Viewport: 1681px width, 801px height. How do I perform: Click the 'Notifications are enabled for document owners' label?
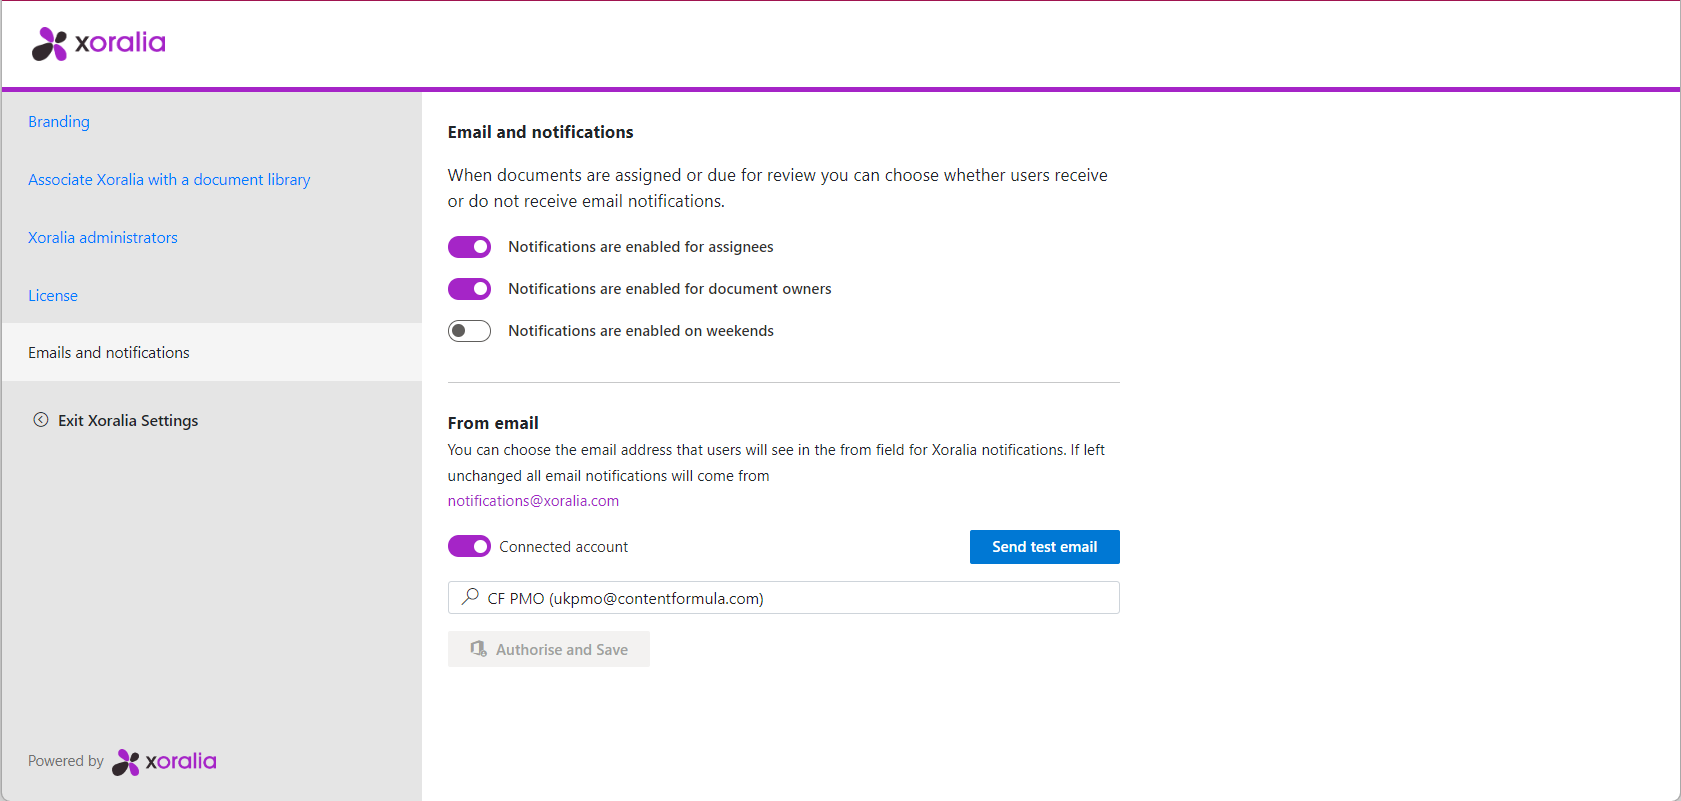point(670,289)
